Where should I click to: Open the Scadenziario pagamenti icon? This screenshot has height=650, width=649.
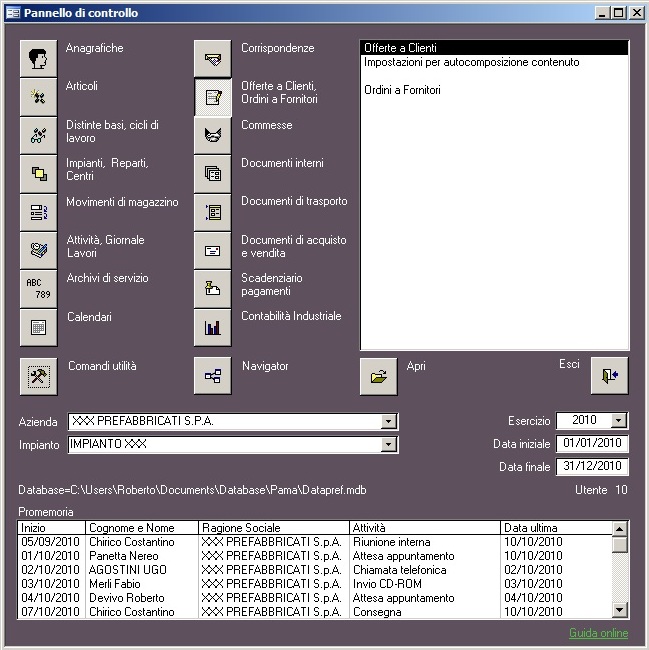click(212, 288)
